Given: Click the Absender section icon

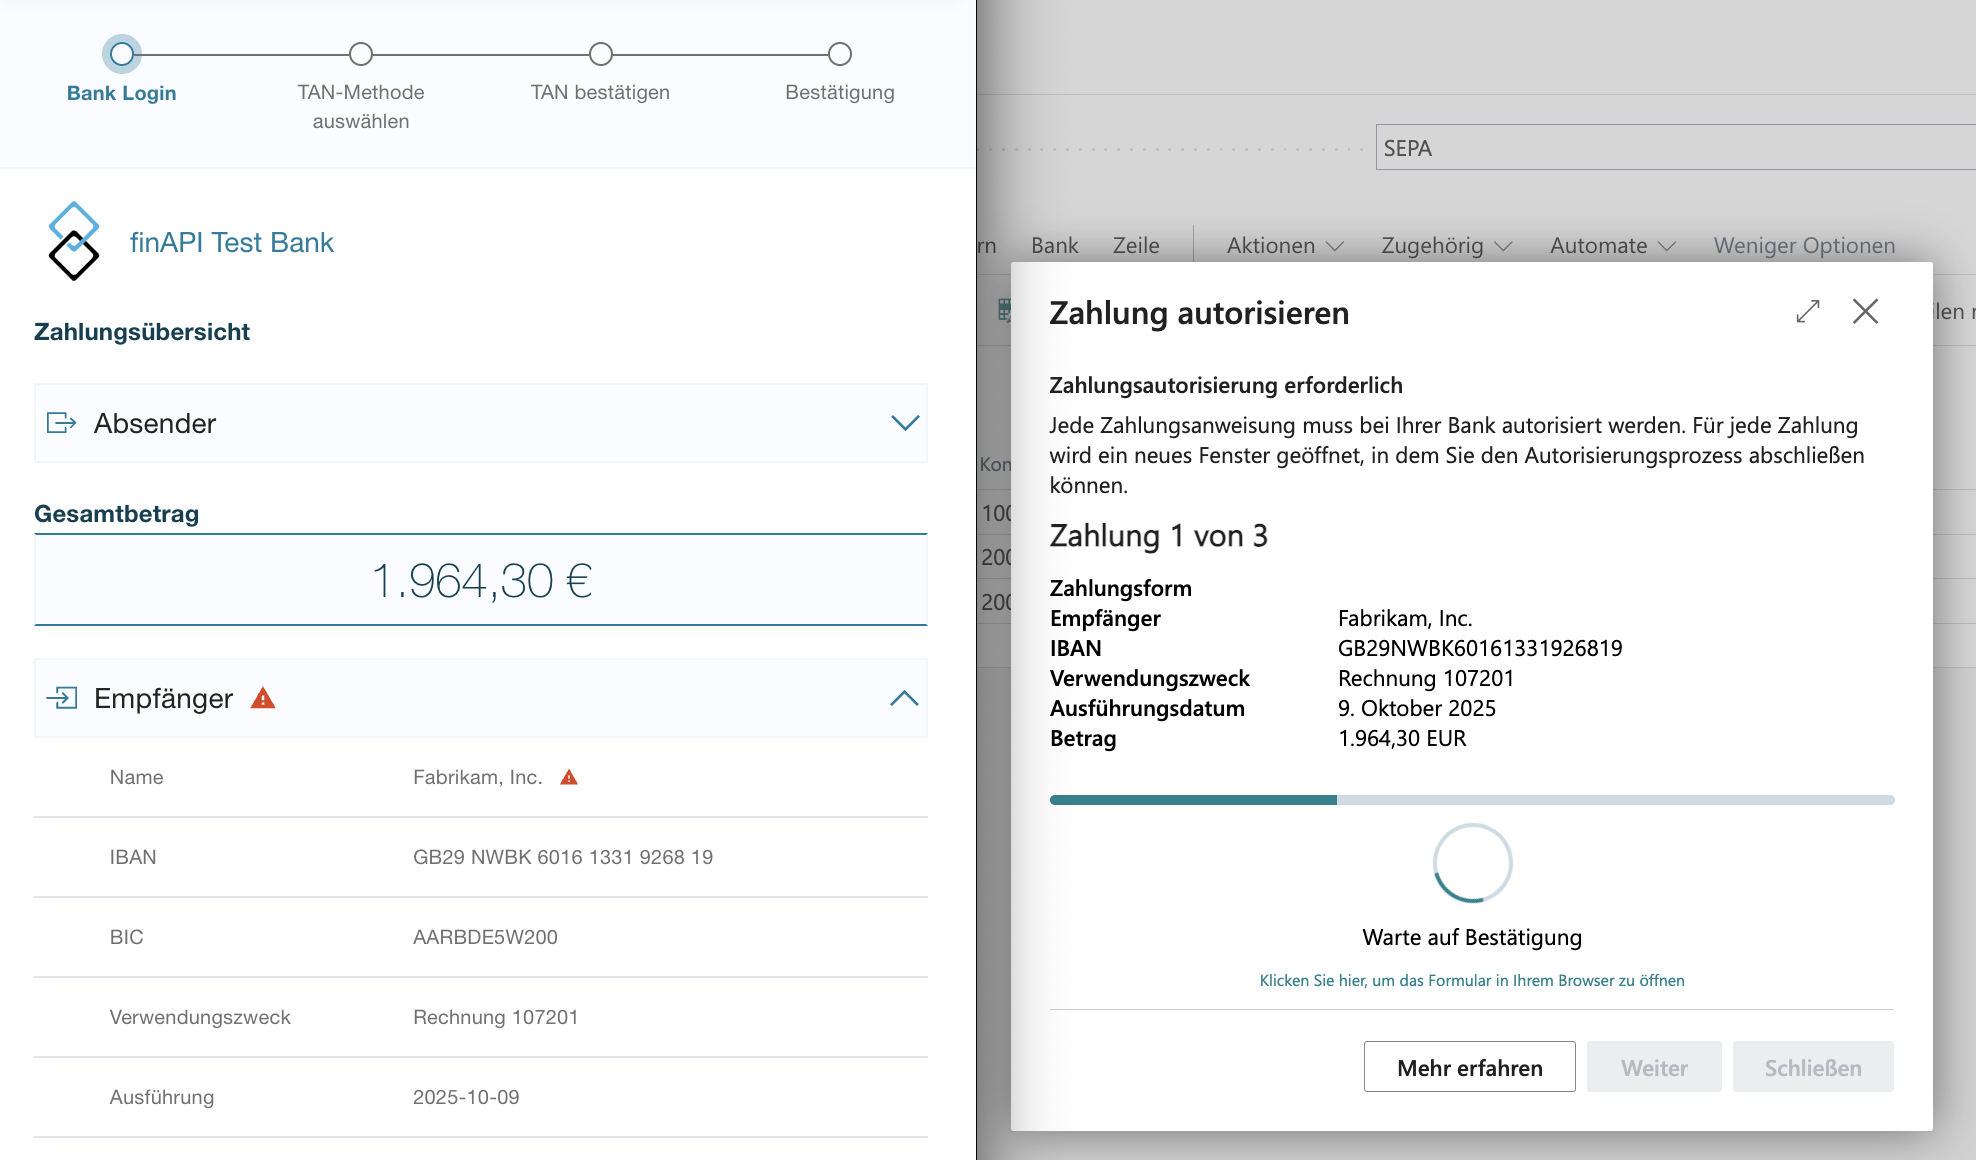Looking at the screenshot, I should coord(62,423).
